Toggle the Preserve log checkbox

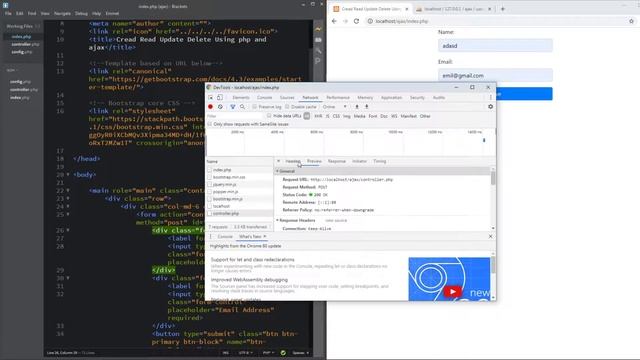254,107
